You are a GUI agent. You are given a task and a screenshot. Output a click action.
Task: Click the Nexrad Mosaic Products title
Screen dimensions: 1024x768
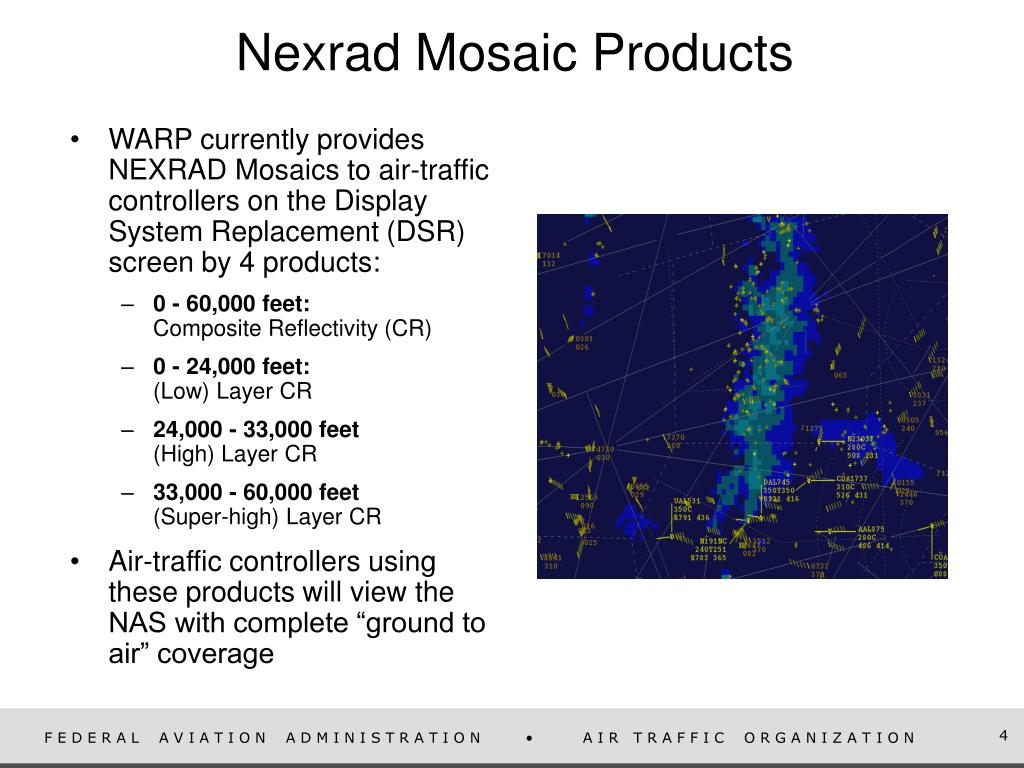(x=514, y=53)
